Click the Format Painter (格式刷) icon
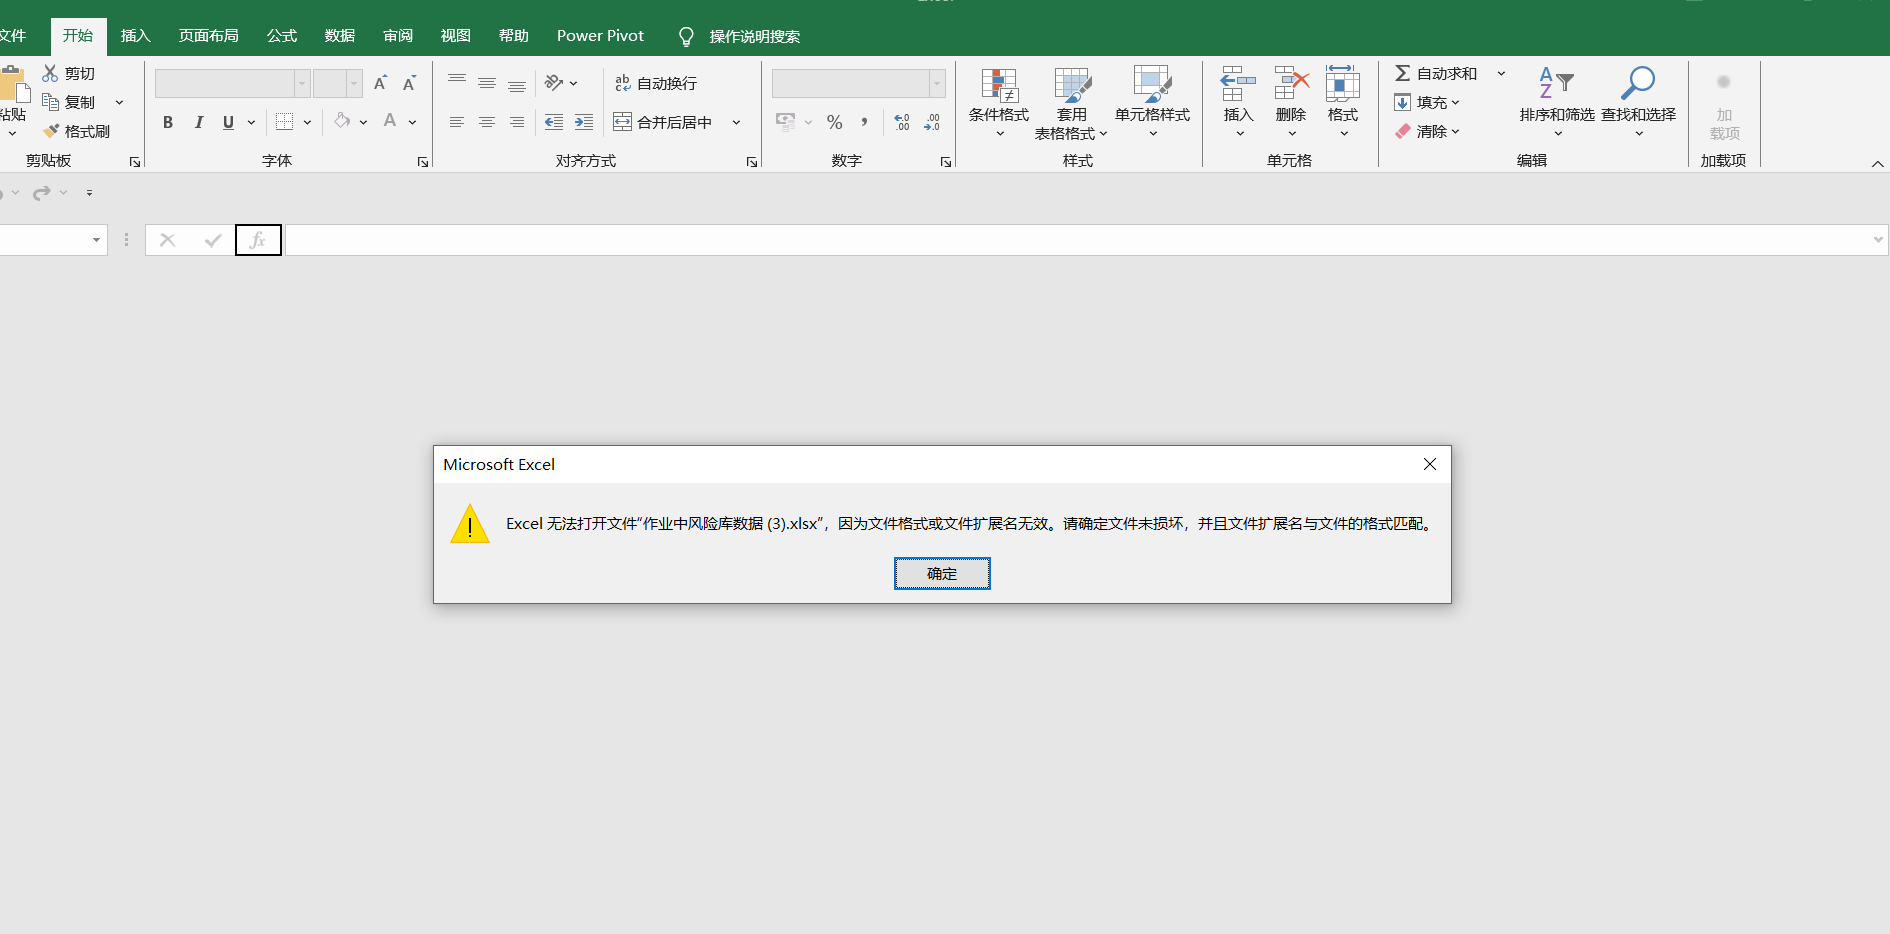Viewport: 1890px width, 934px height. [x=52, y=131]
